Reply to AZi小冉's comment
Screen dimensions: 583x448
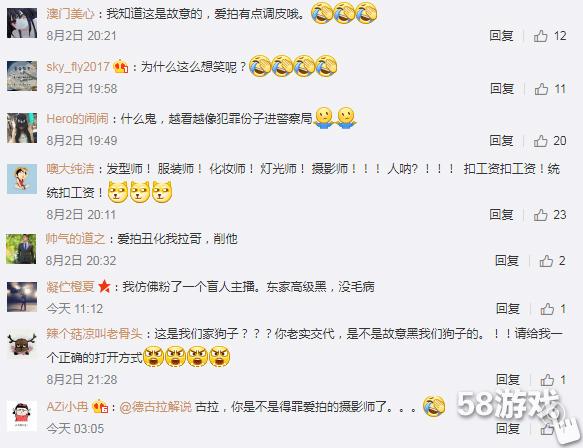[x=508, y=429]
